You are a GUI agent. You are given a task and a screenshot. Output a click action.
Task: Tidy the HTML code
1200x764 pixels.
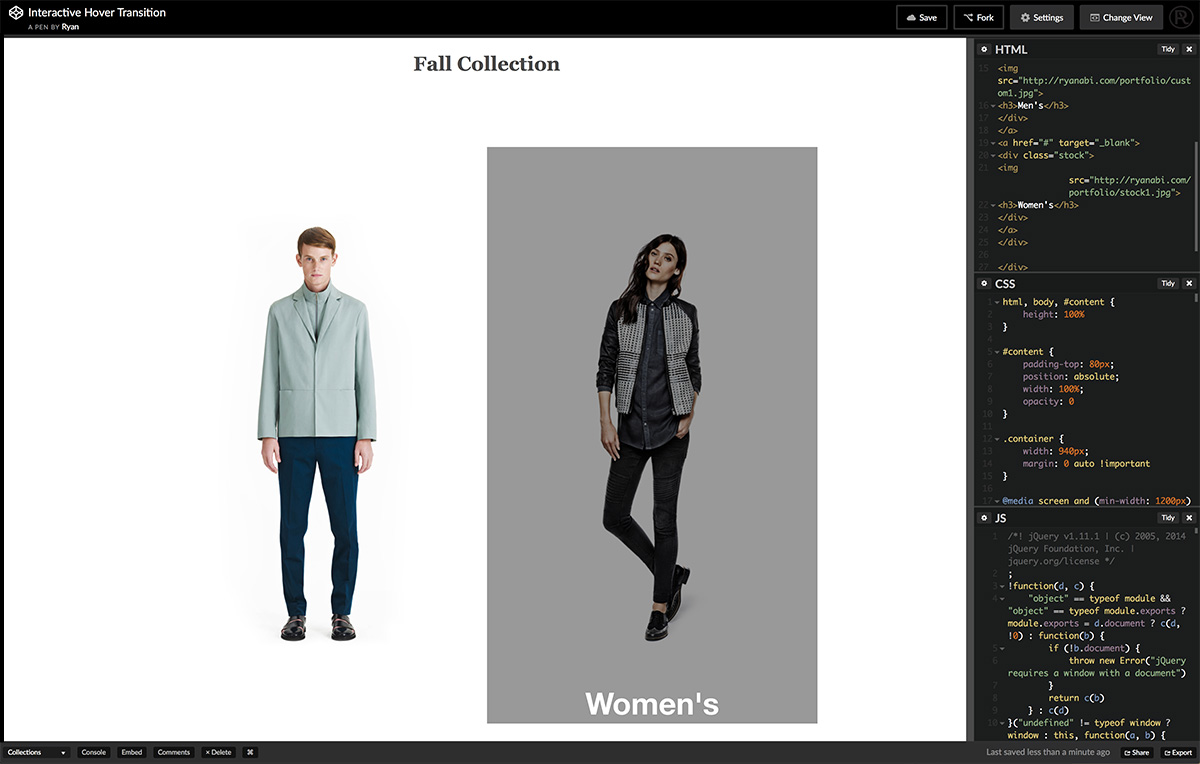[1167, 49]
